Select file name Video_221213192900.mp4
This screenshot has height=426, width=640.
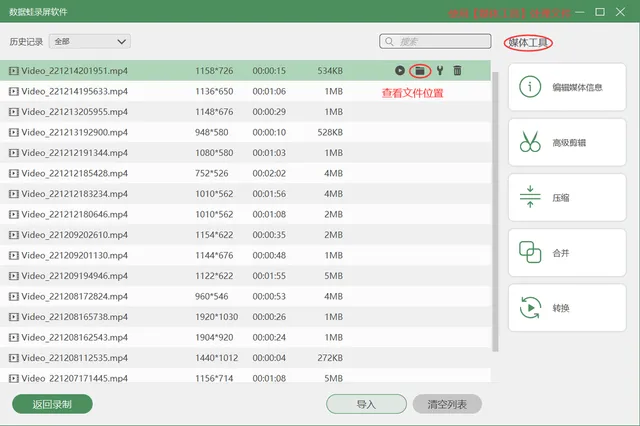[x=74, y=132]
